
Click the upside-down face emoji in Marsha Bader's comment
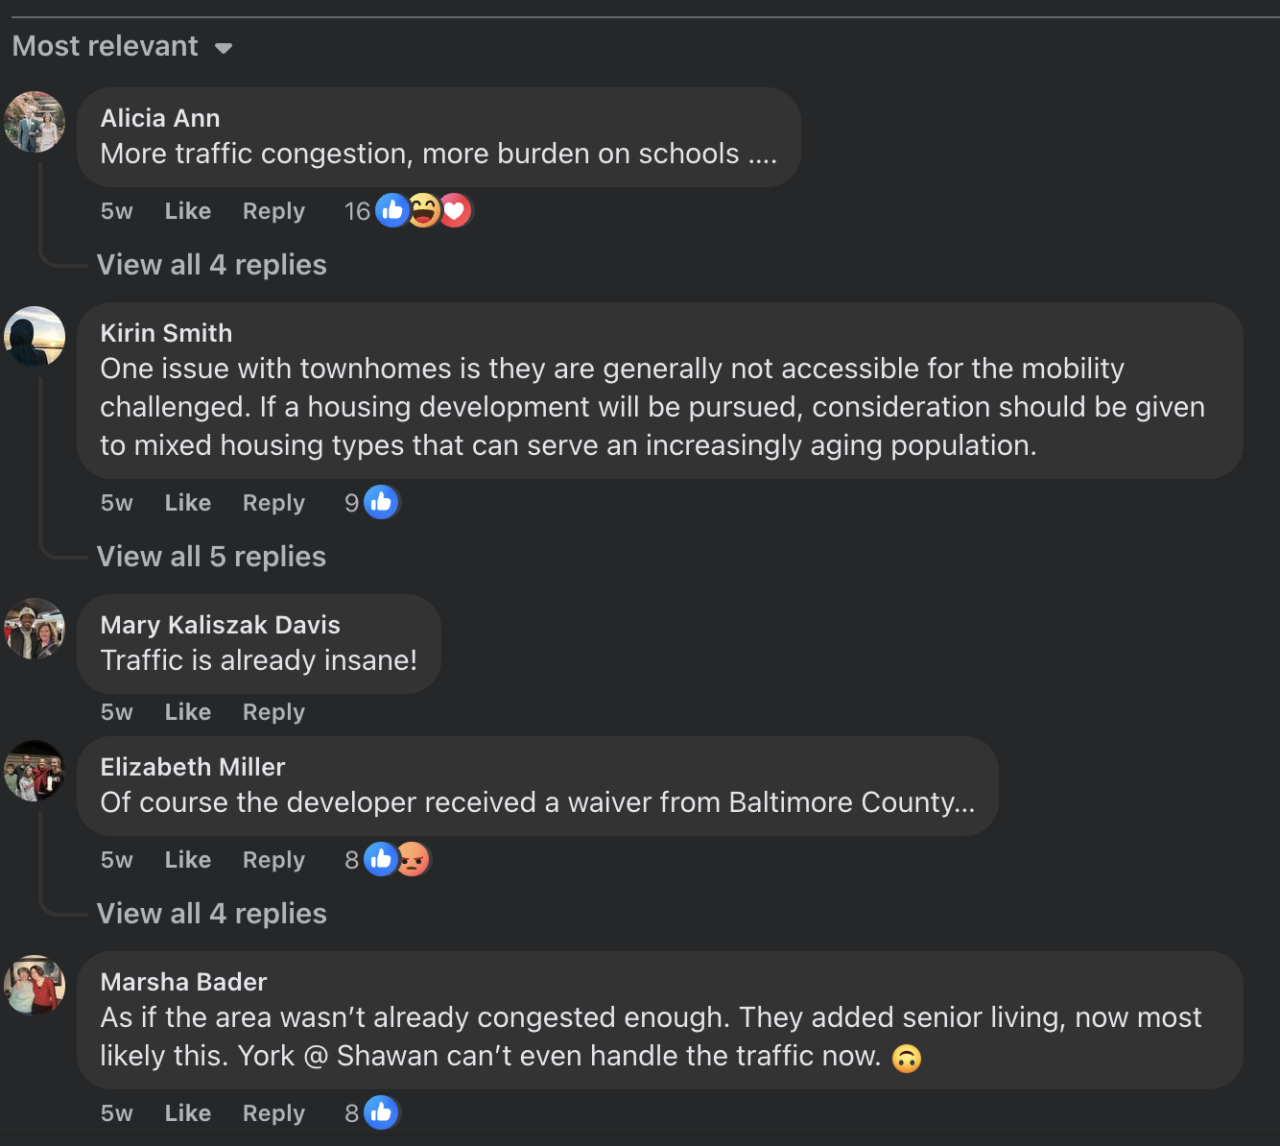pos(906,1059)
